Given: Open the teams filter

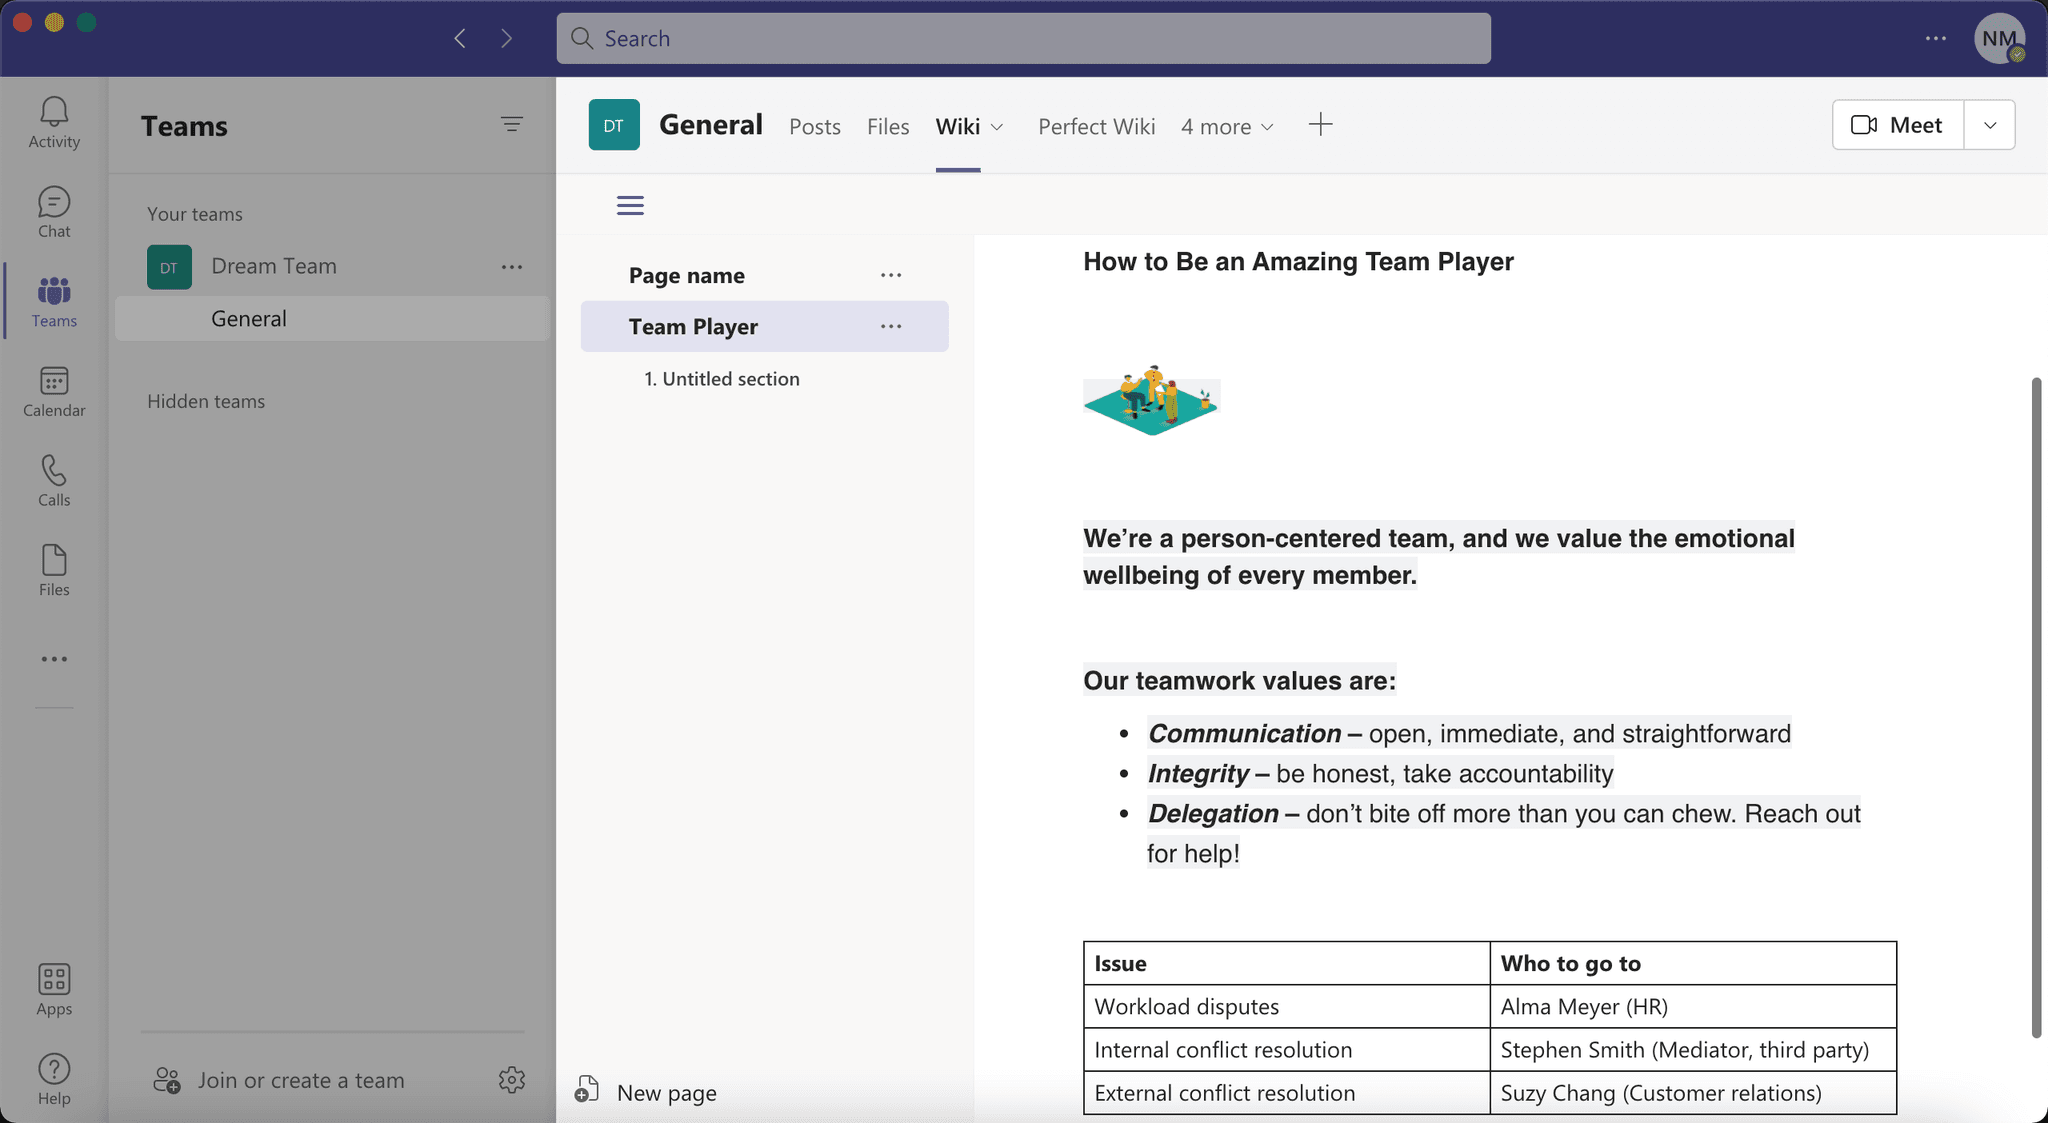Looking at the screenshot, I should 511,124.
